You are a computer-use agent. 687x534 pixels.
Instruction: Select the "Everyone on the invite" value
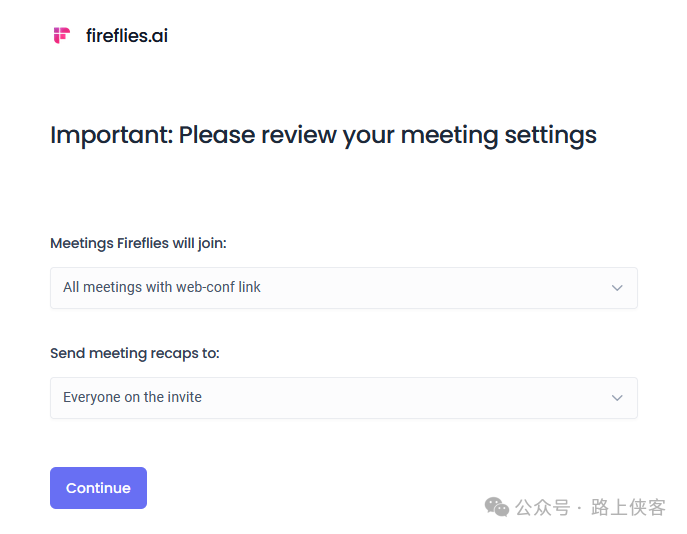(132, 398)
